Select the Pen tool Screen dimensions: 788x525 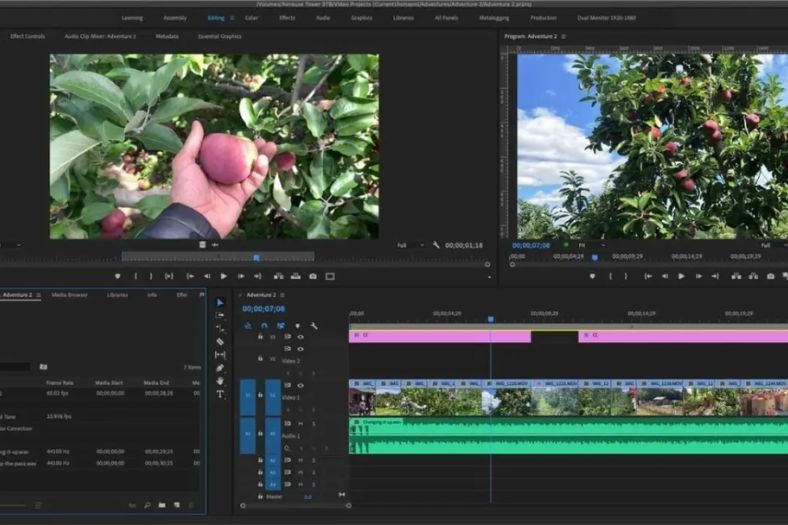(220, 368)
